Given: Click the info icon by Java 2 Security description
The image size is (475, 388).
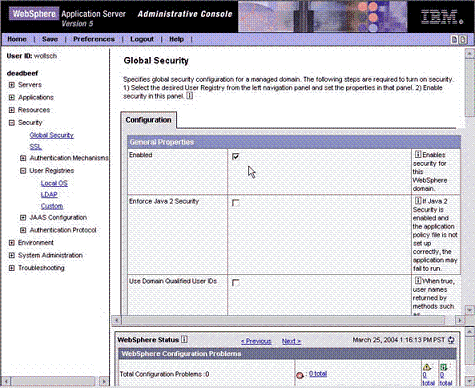Looking at the screenshot, I should pos(418,201).
